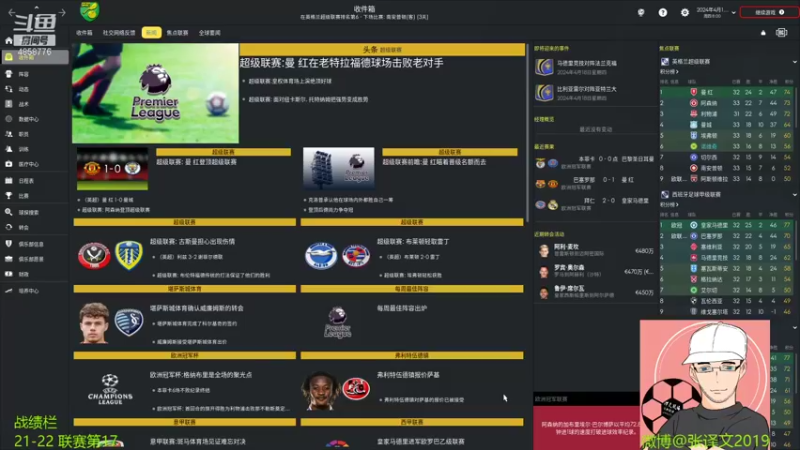800x450 pixels.
Task: Open the 财政 finances screen
Action: 35,274
